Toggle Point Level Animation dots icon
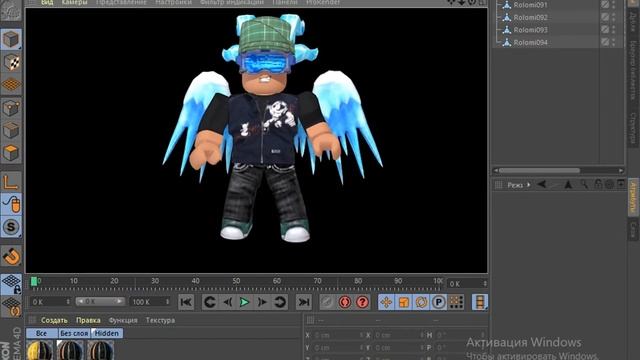 click(456, 302)
